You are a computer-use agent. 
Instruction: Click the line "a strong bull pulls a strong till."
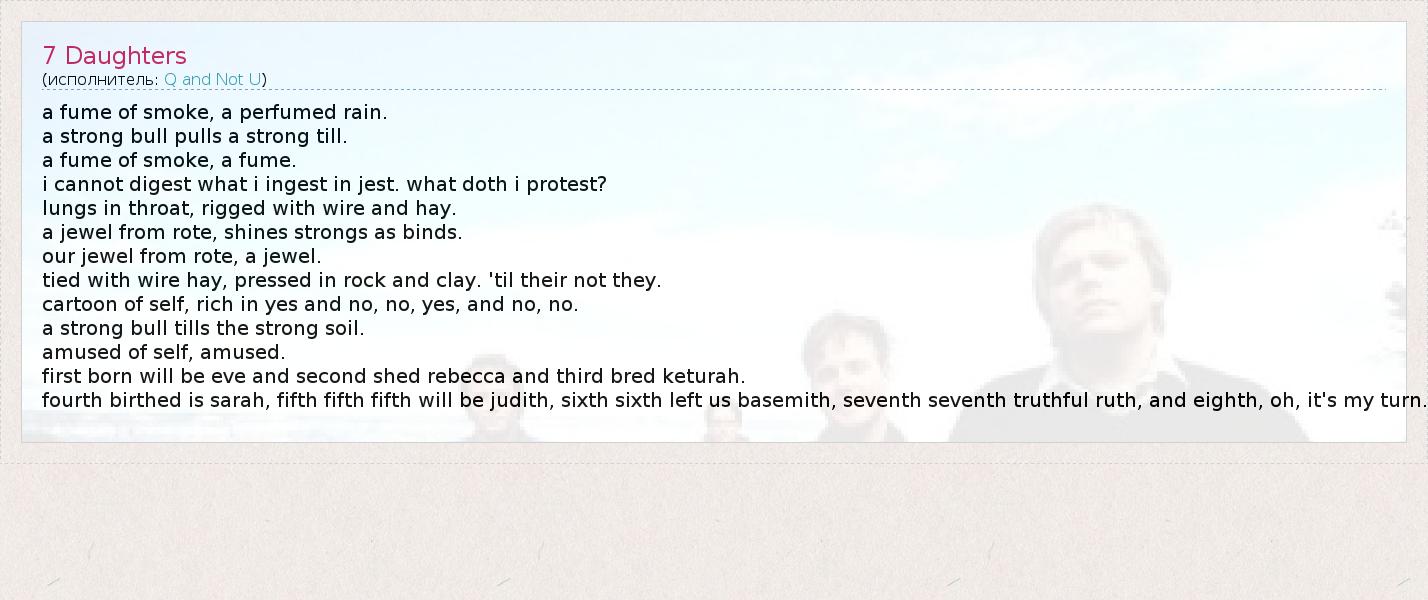tap(194, 136)
